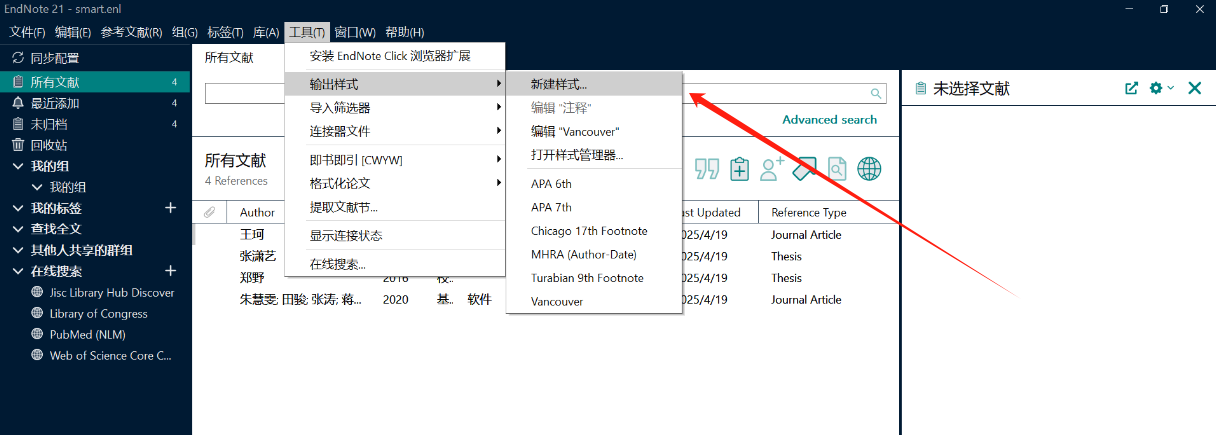Close the 未选择文献 reference panel
The image size is (1216, 435).
pos(1194,88)
